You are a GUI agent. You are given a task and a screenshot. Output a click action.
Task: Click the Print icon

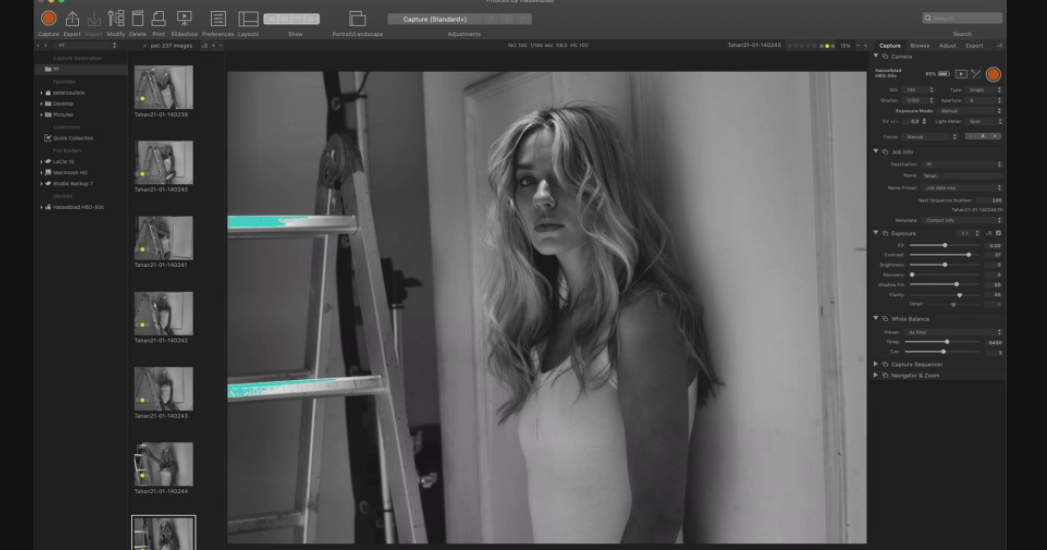coord(158,19)
